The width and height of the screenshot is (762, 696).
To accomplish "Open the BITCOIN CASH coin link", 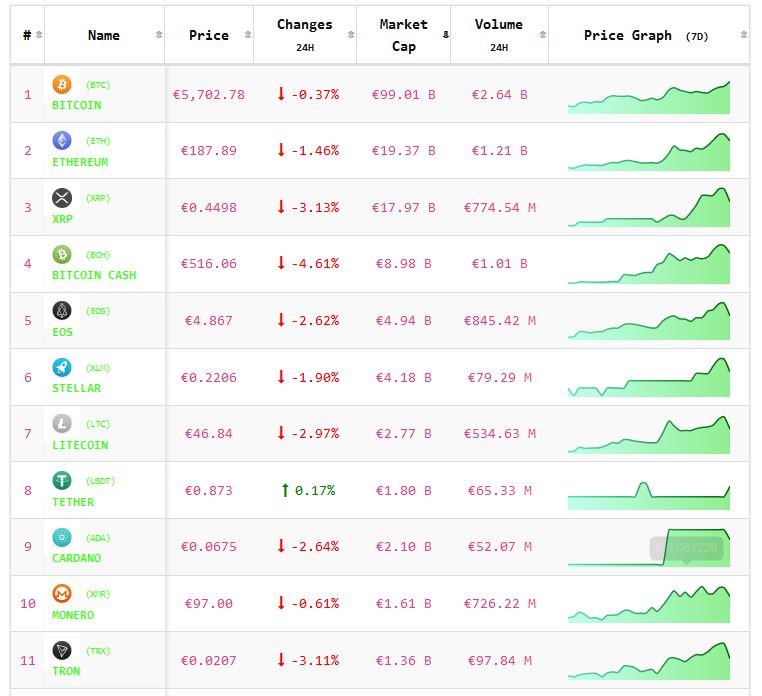I will [94, 275].
